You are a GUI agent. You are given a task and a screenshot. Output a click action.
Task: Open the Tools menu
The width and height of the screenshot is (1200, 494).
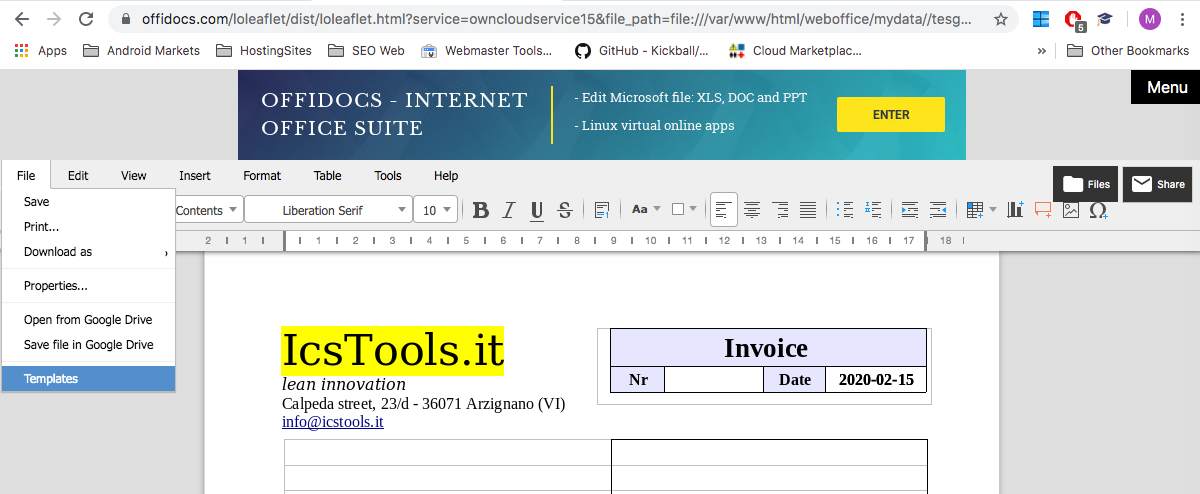pos(388,175)
